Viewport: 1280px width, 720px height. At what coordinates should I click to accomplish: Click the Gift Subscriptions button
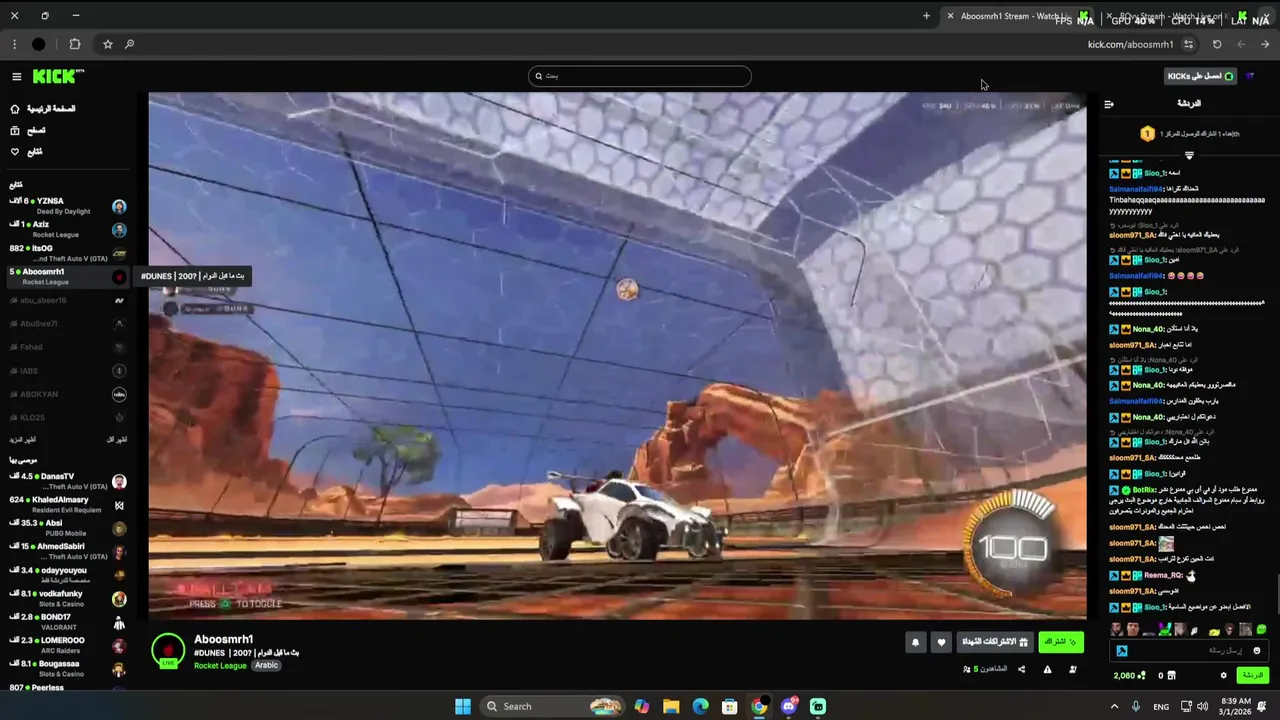(995, 642)
